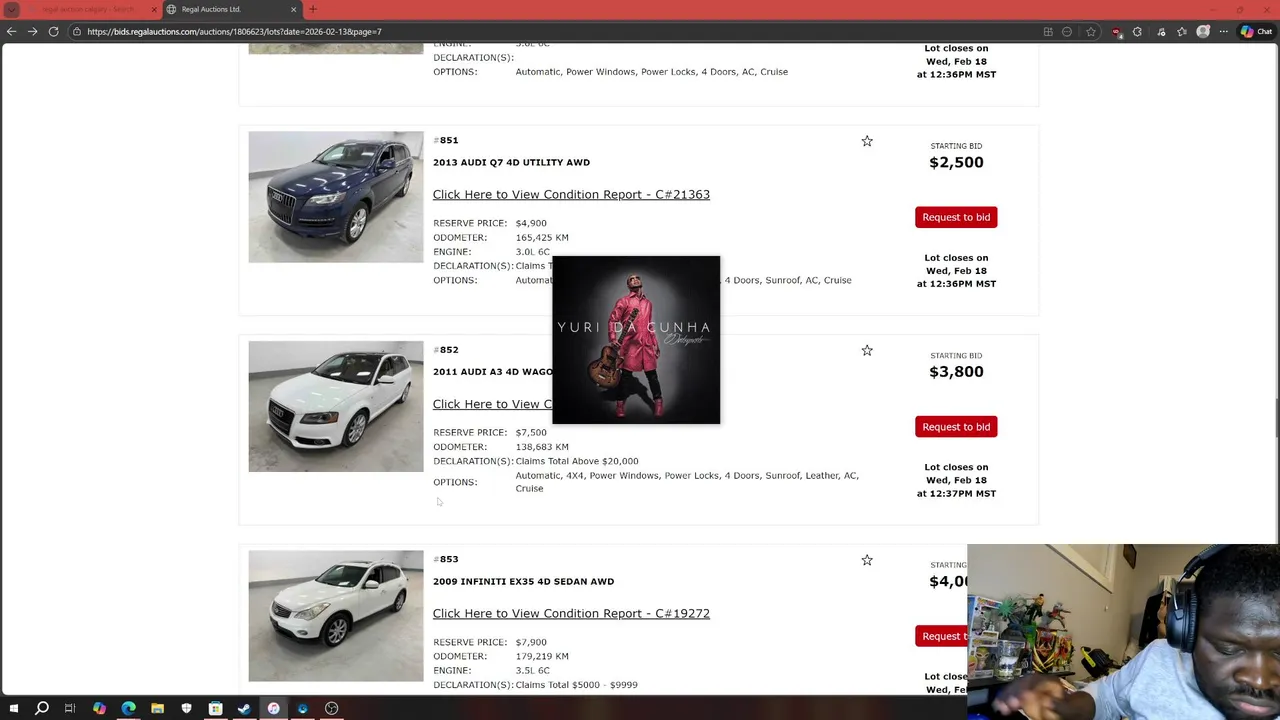Click Claims Total Above $20,000 declaration
Screen dimensions: 1280x720
click(x=577, y=461)
